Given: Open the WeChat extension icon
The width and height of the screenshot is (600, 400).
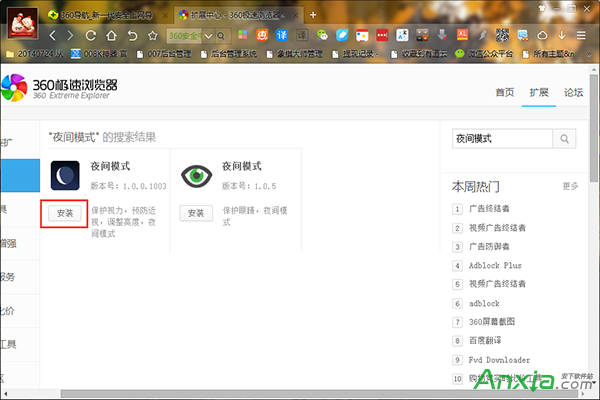Looking at the screenshot, I should click(x=322, y=35).
